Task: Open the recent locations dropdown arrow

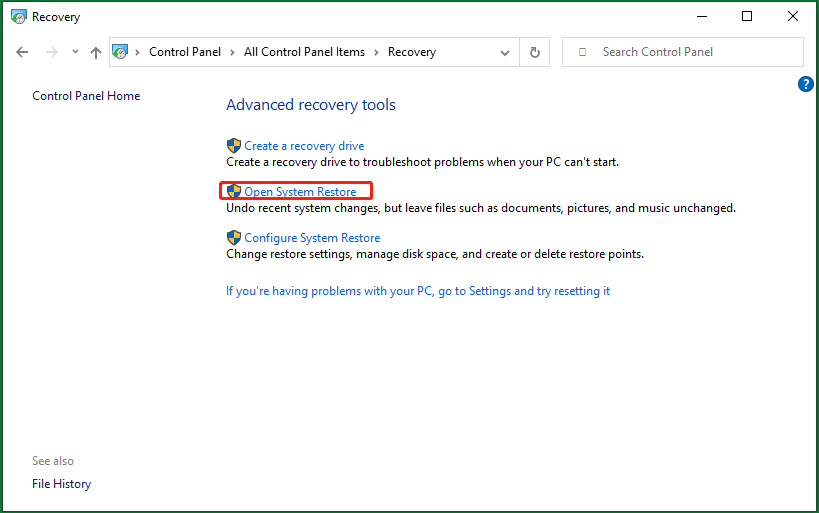Action: tap(75, 52)
